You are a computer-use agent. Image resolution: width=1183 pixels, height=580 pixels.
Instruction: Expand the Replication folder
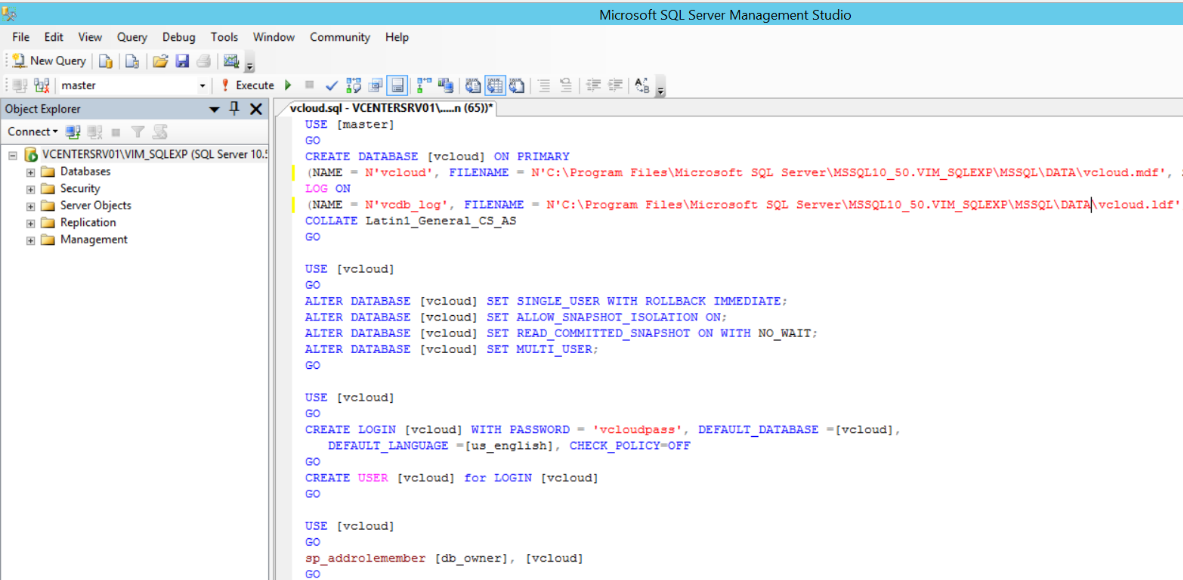tap(30, 222)
